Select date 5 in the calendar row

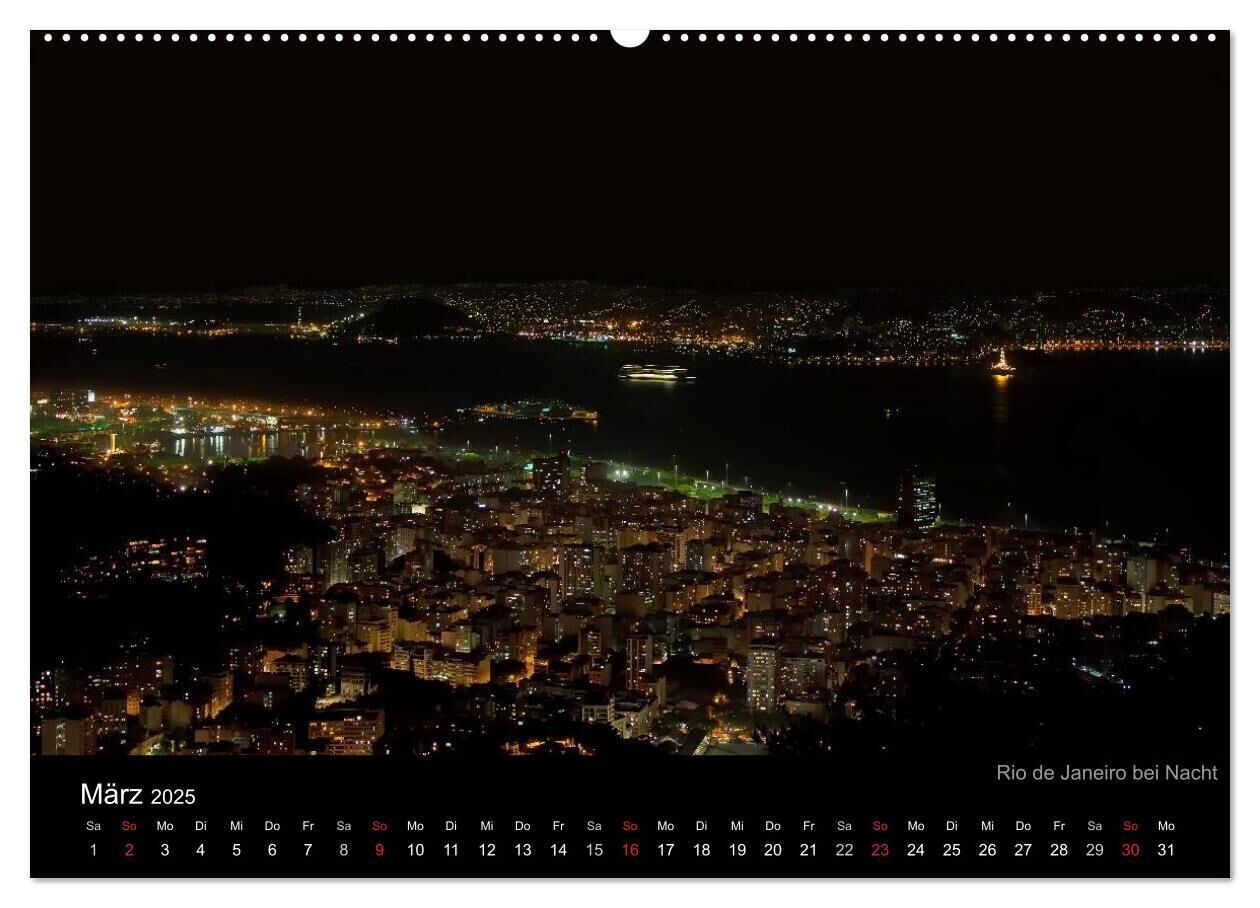(236, 850)
